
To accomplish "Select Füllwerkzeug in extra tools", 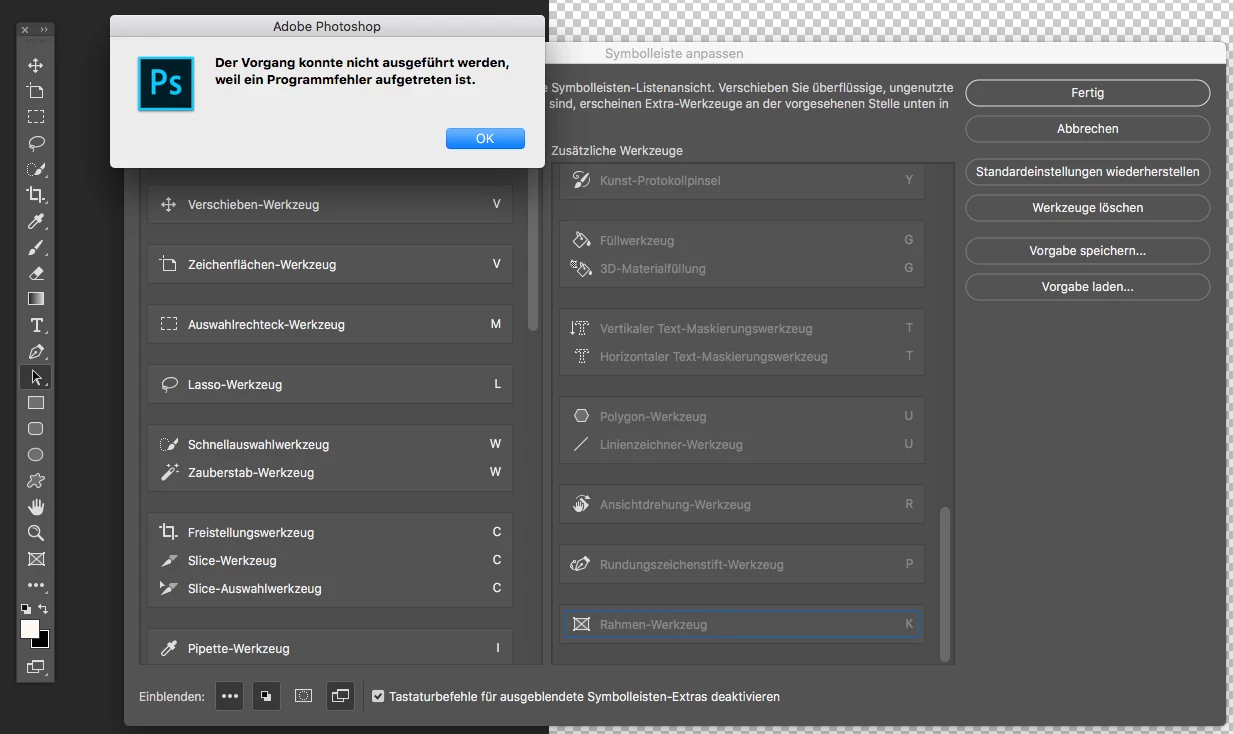I will [742, 240].
